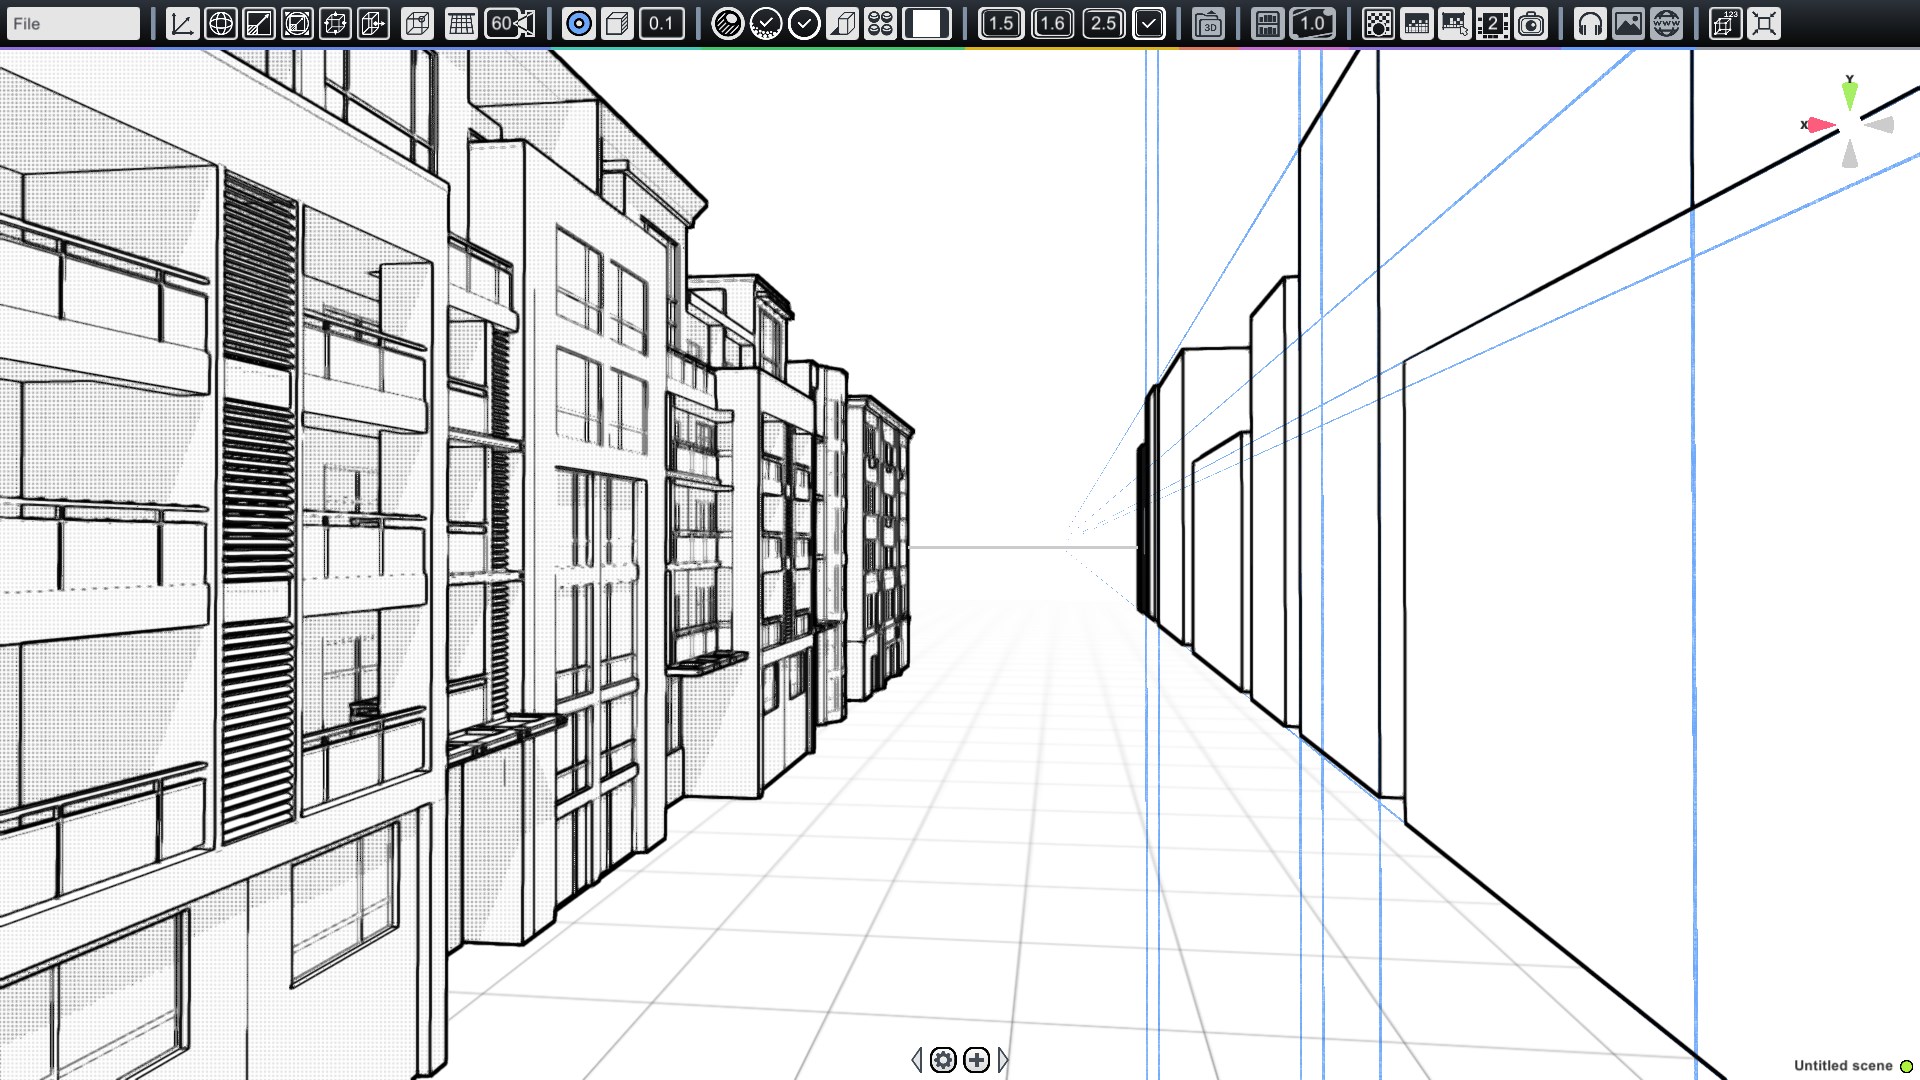Select the globe wireframe sphere icon
Image resolution: width=1920 pixels, height=1080 pixels.
[x=220, y=23]
